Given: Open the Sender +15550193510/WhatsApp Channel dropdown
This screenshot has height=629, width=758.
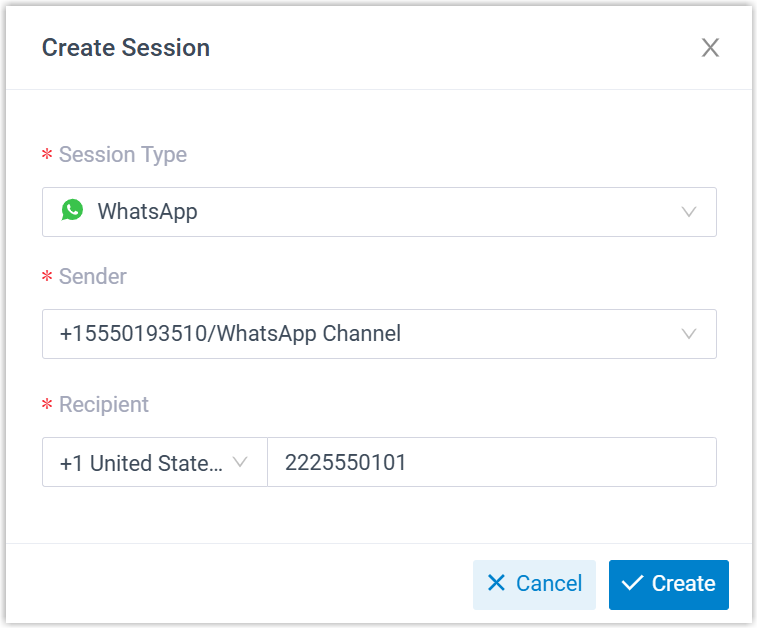Looking at the screenshot, I should tap(378, 334).
